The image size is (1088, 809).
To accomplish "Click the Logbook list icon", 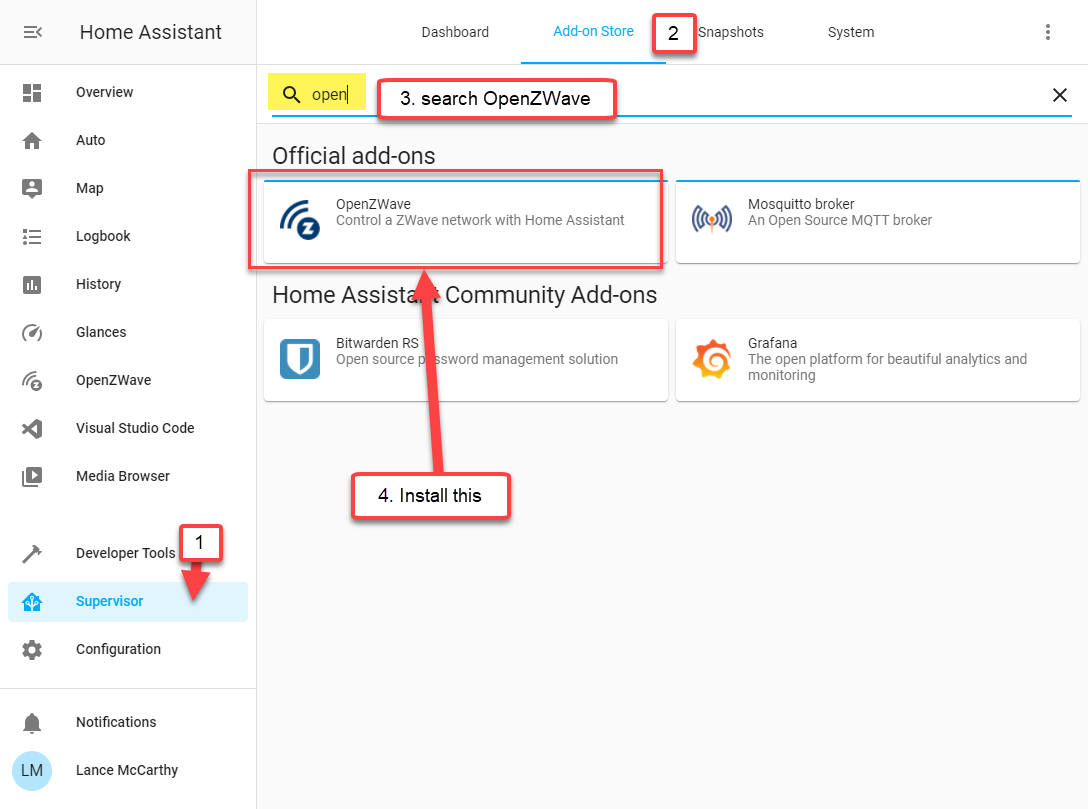I will [x=32, y=237].
